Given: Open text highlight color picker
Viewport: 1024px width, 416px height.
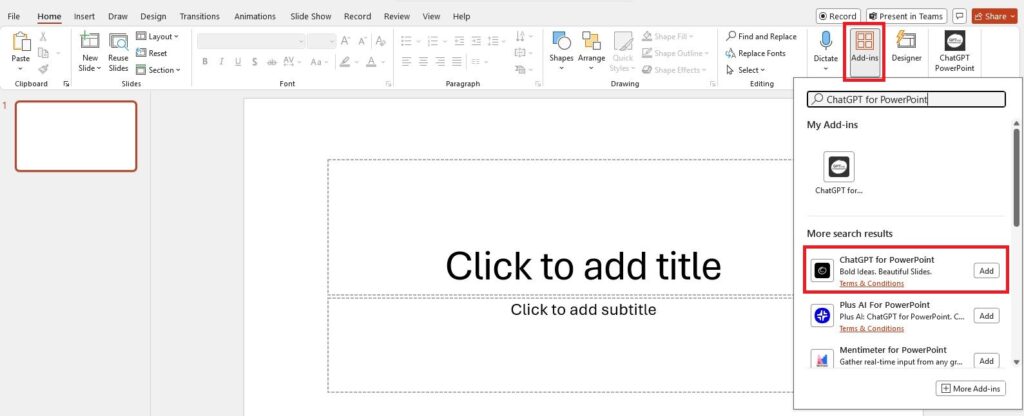Looking at the screenshot, I should click(x=347, y=62).
